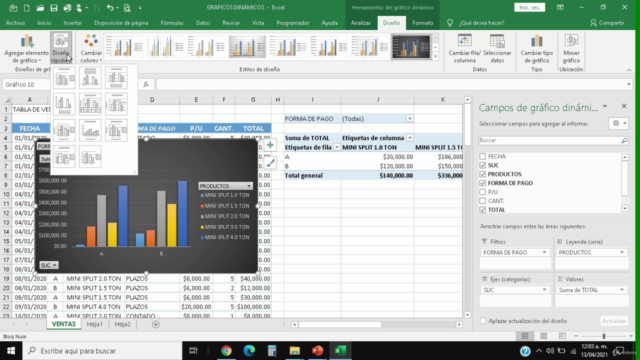Open Agregar elemento de gráfico menu
The image size is (640, 360).
27,49
